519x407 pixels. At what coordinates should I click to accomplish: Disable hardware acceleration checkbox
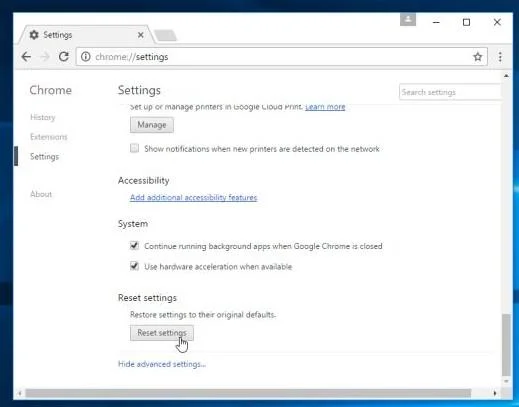click(x=134, y=266)
